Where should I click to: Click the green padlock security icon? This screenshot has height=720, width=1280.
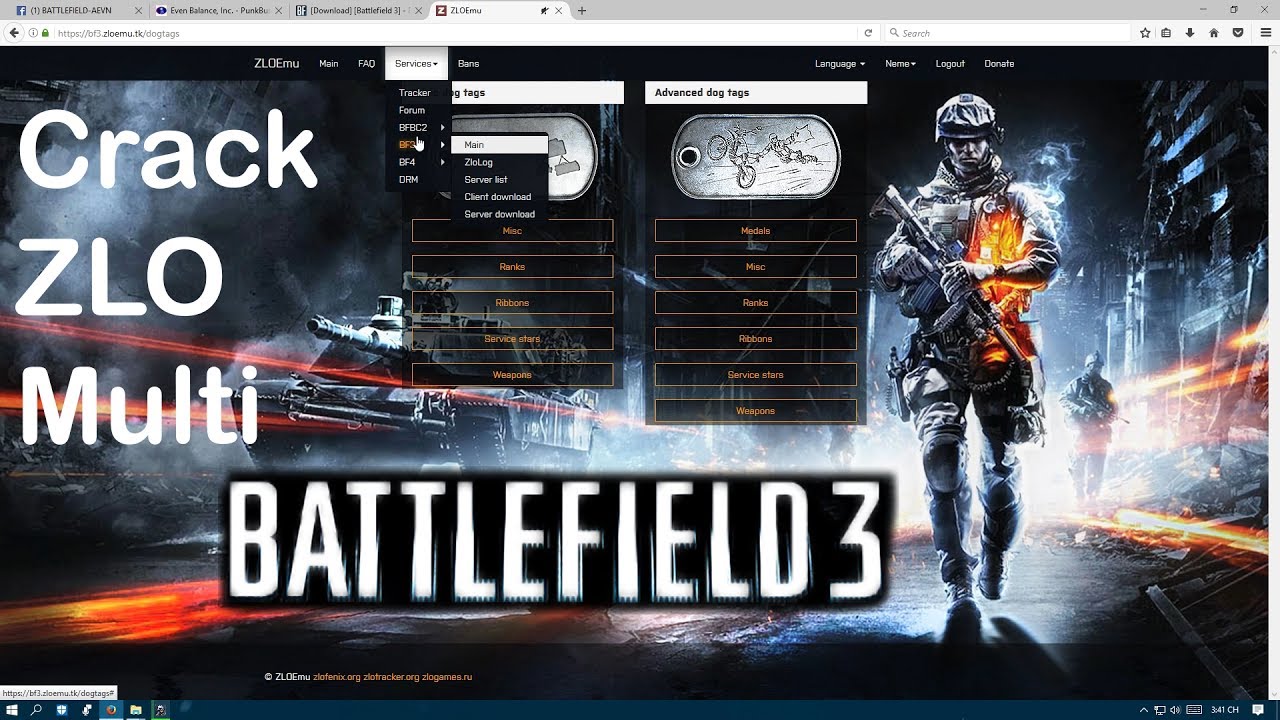[45, 33]
